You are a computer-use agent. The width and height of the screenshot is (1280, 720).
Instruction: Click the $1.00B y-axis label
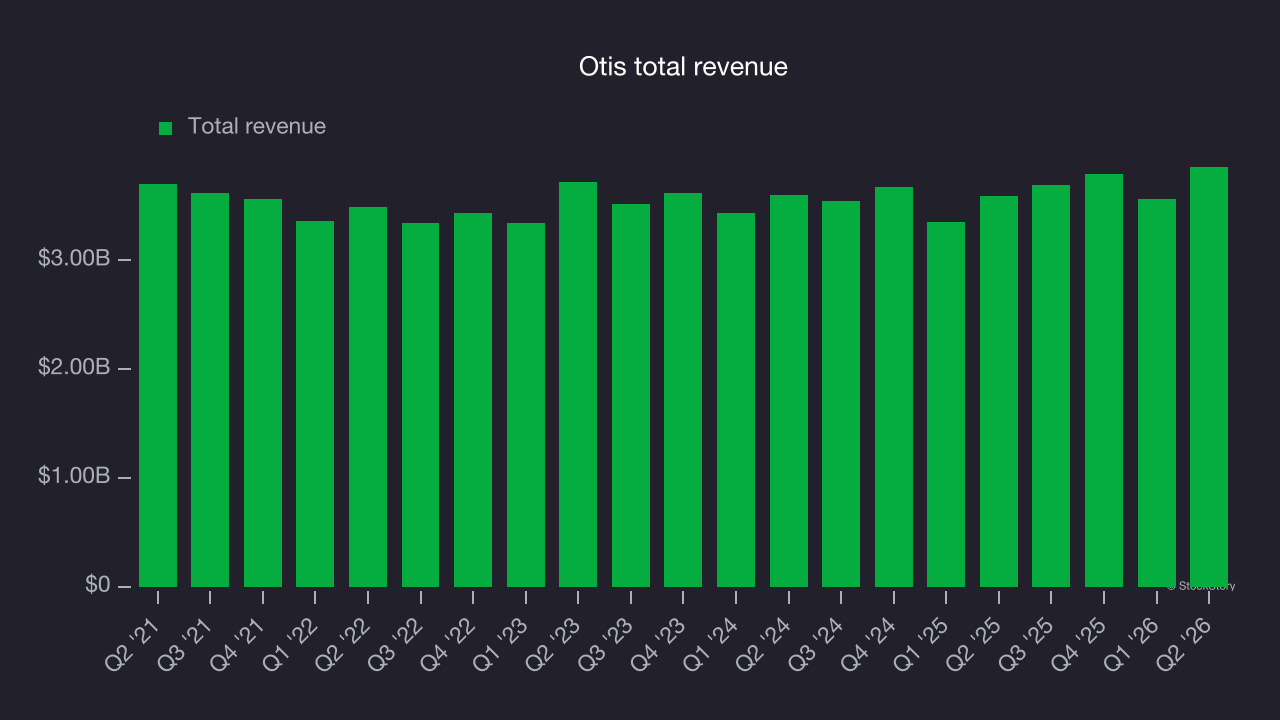point(74,476)
